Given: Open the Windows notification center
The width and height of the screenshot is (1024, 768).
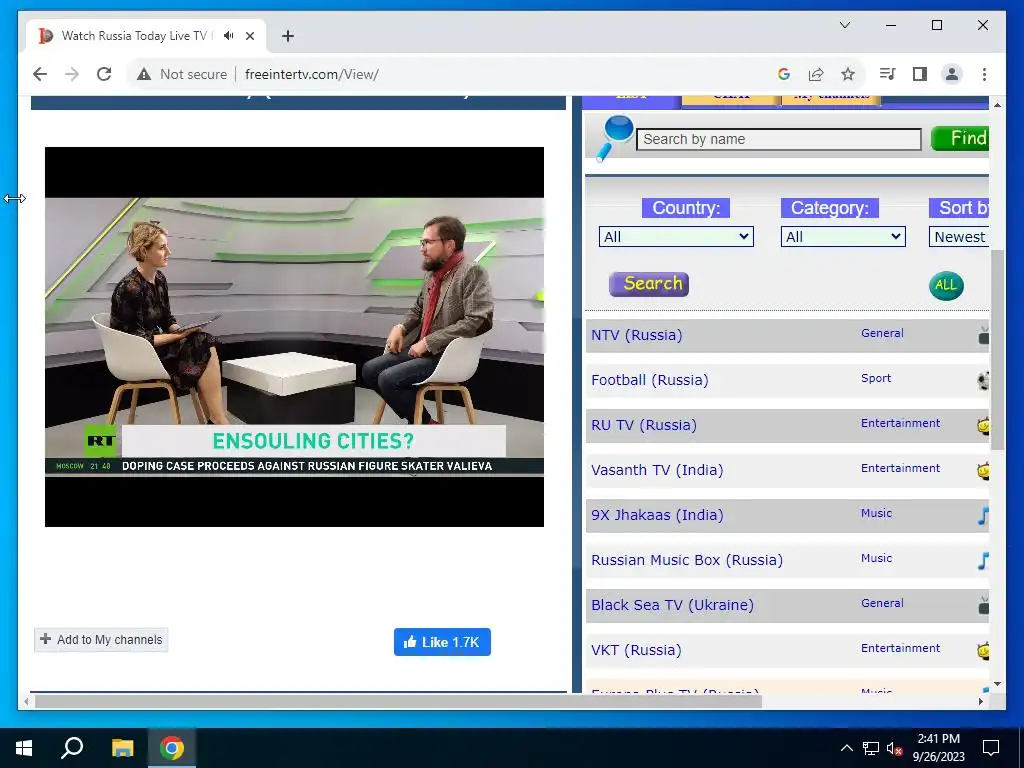Looking at the screenshot, I should pos(991,748).
